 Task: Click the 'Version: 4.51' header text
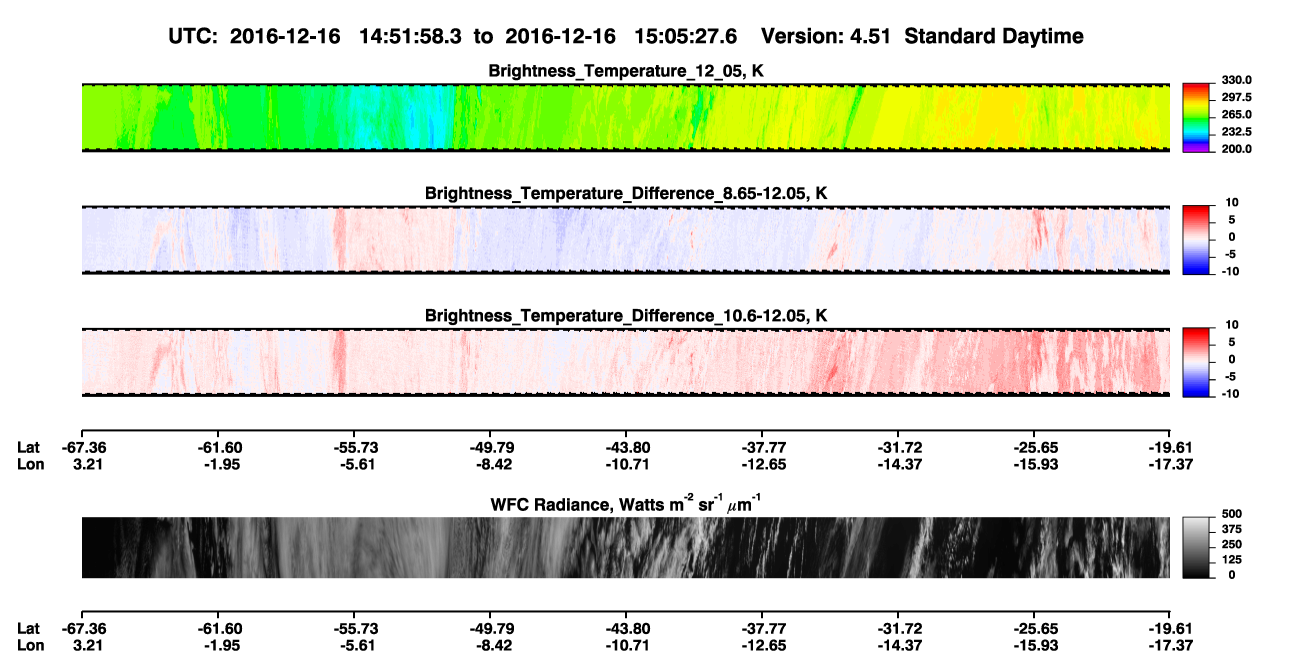click(x=827, y=37)
